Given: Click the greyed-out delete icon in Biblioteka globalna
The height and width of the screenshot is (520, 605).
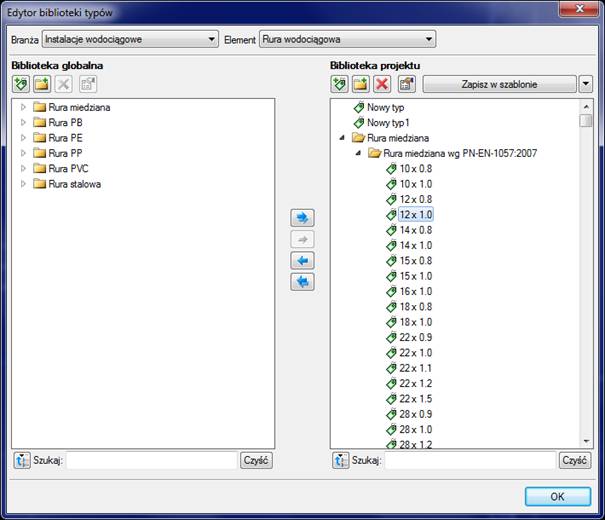Looking at the screenshot, I should pos(63,84).
